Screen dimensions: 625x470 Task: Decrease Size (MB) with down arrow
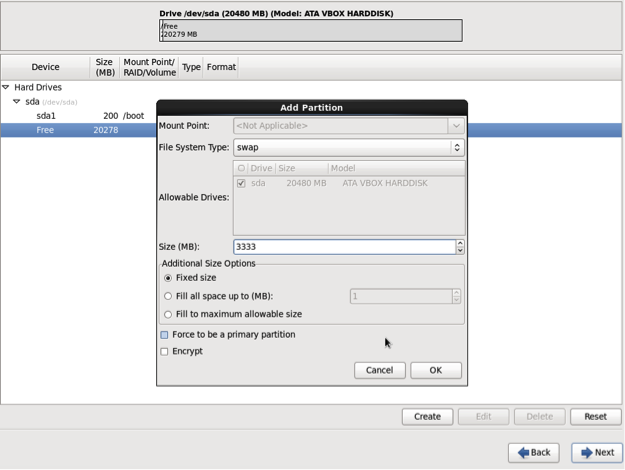(460, 251)
